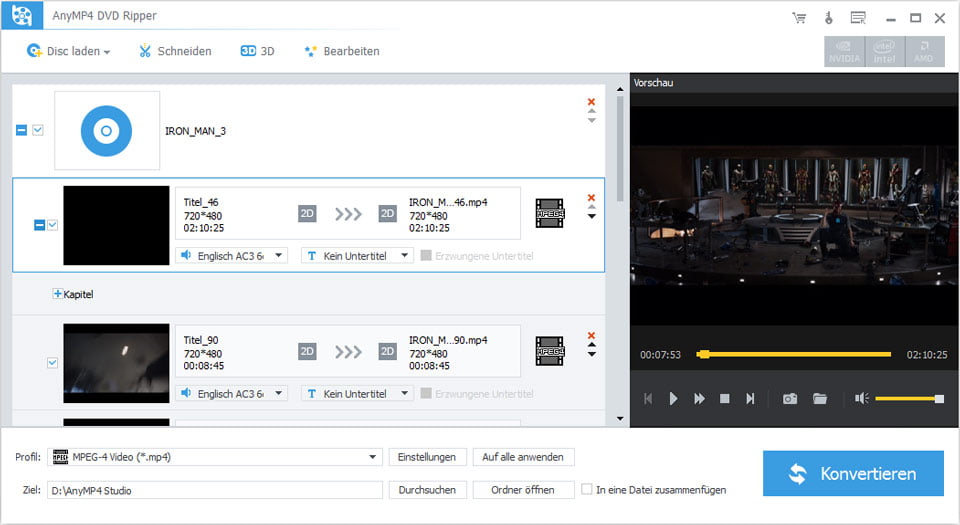
Task: Move IRON_MAN_3 disc entry up
Action: [x=591, y=111]
